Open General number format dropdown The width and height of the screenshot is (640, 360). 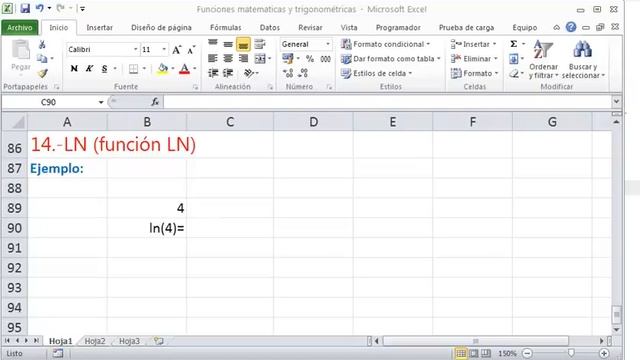pyautogui.click(x=328, y=44)
